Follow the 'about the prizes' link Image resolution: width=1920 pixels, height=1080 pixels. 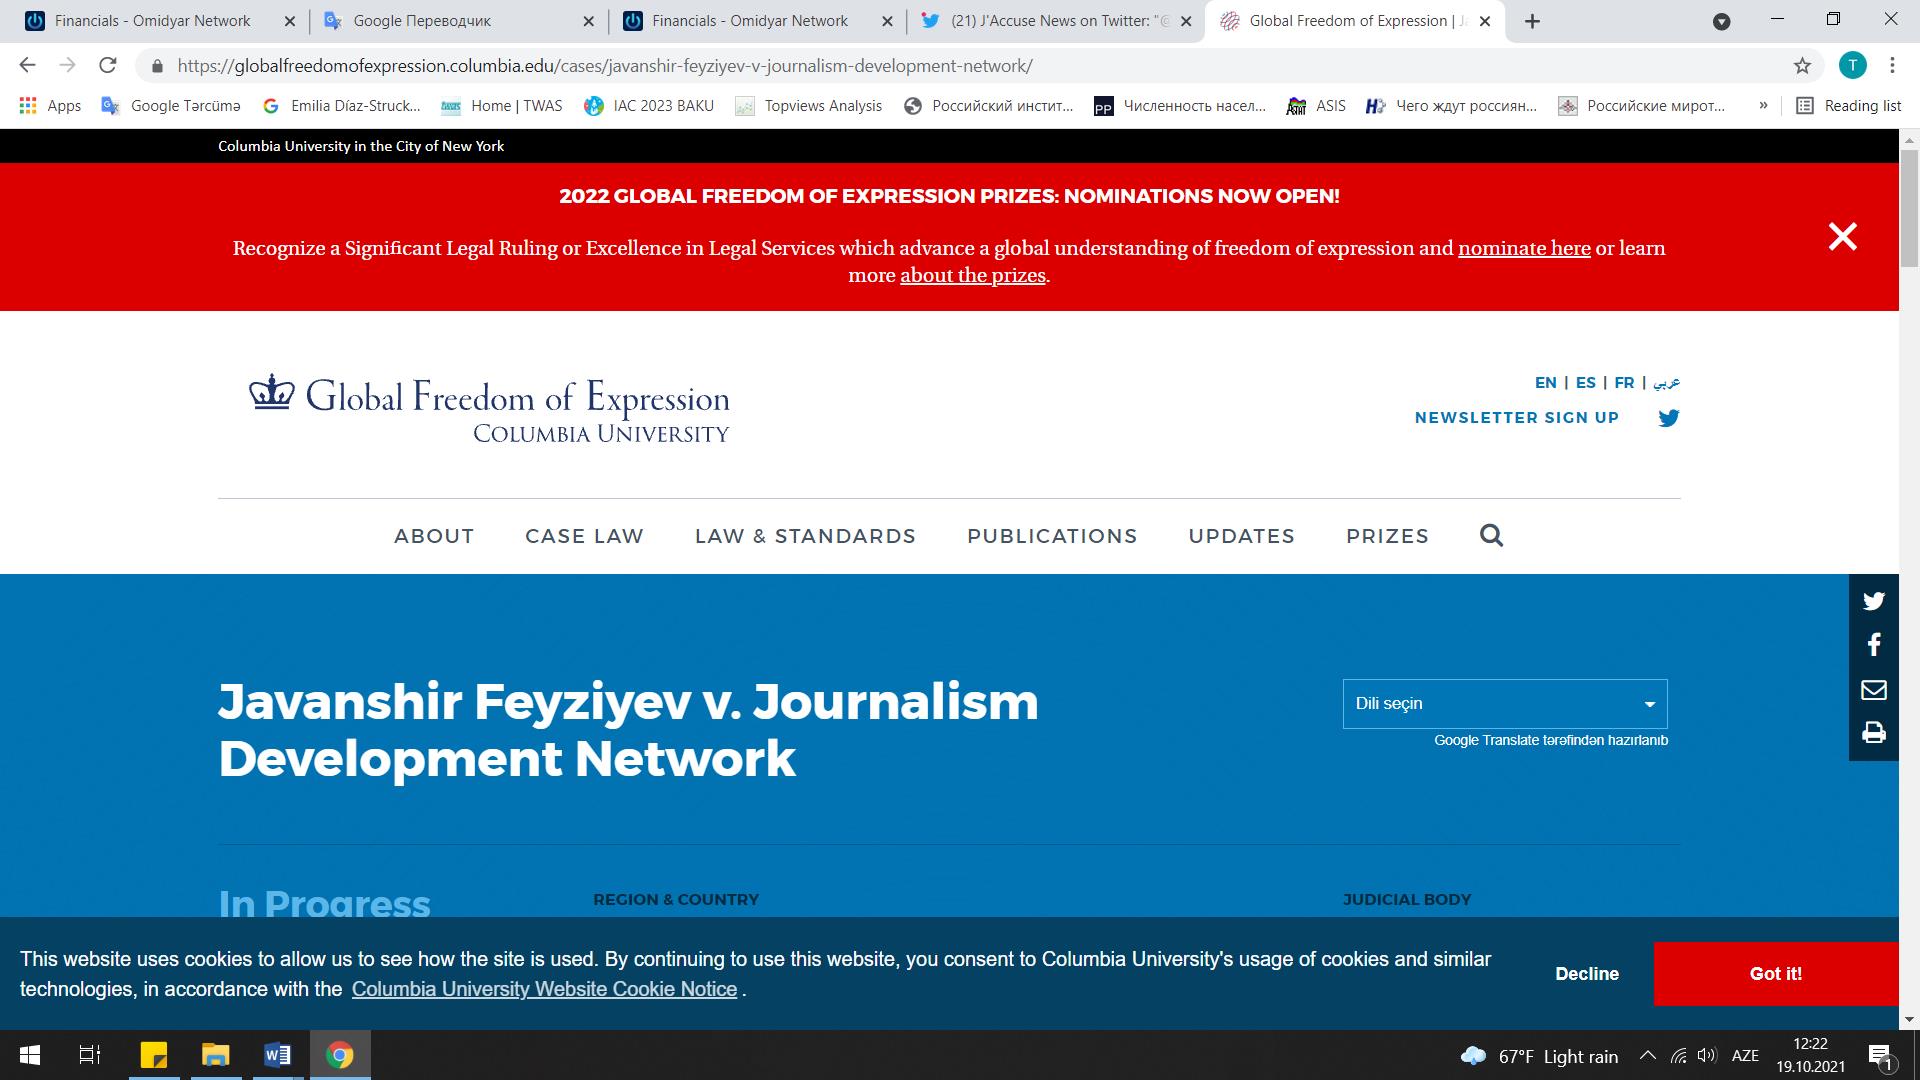(x=973, y=275)
